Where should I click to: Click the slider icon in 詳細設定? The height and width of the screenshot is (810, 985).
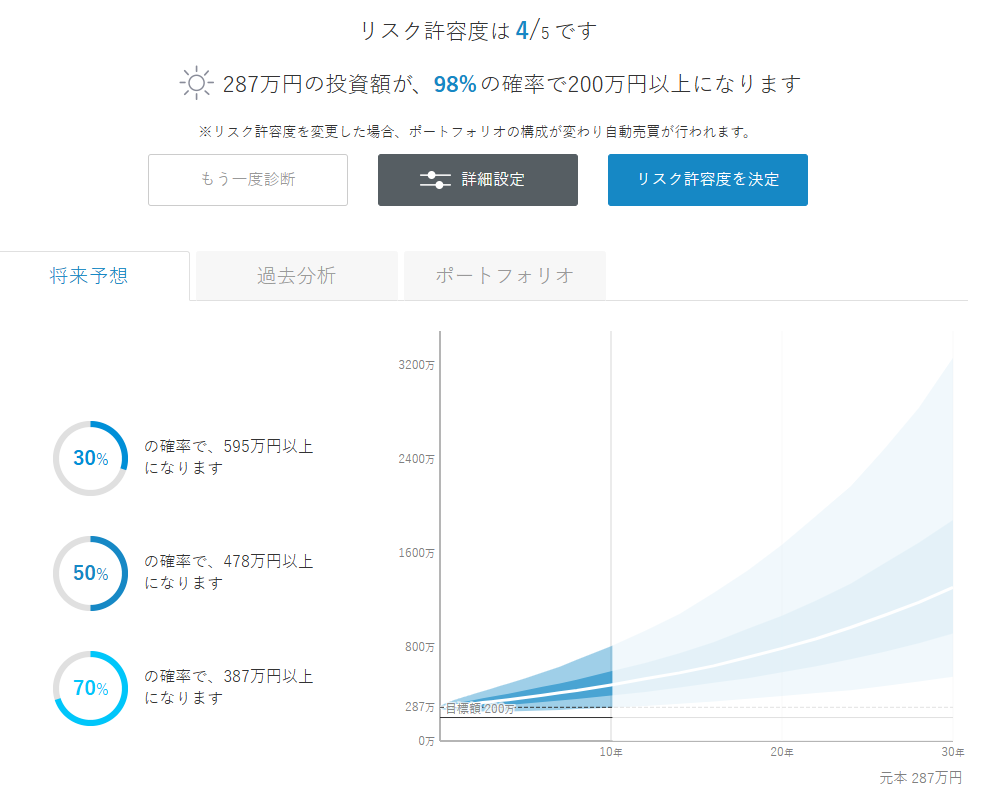(x=435, y=180)
